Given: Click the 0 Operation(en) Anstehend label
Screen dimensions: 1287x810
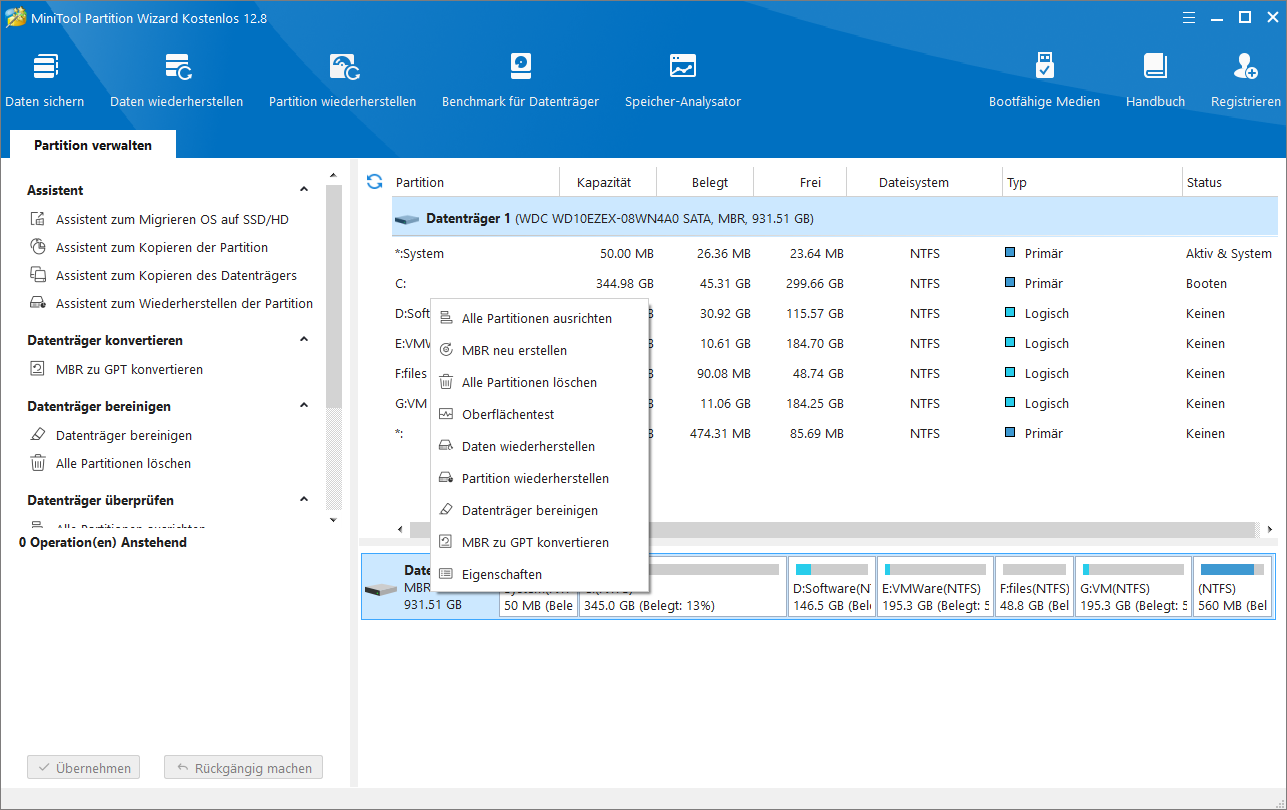Looking at the screenshot, I should (103, 542).
